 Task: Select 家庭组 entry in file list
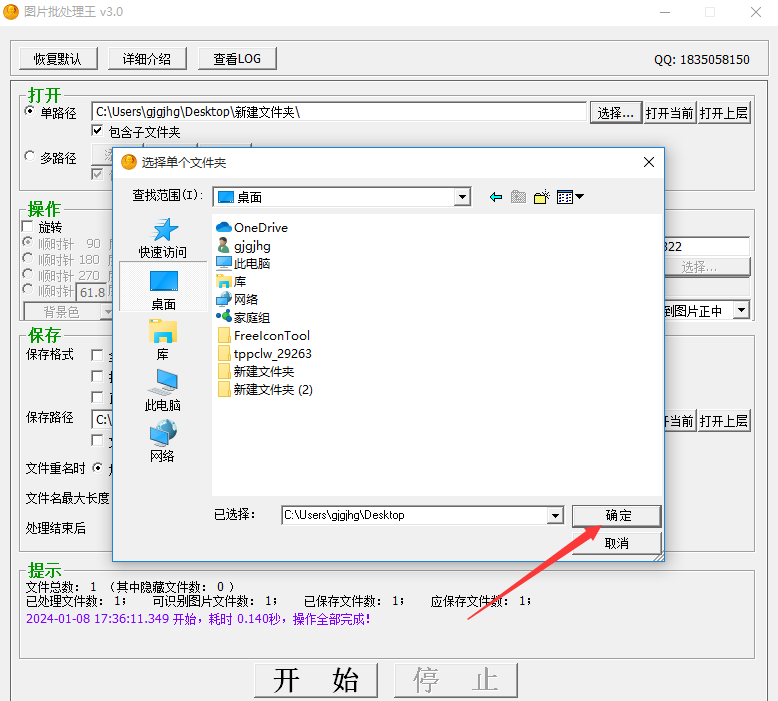pos(243,317)
